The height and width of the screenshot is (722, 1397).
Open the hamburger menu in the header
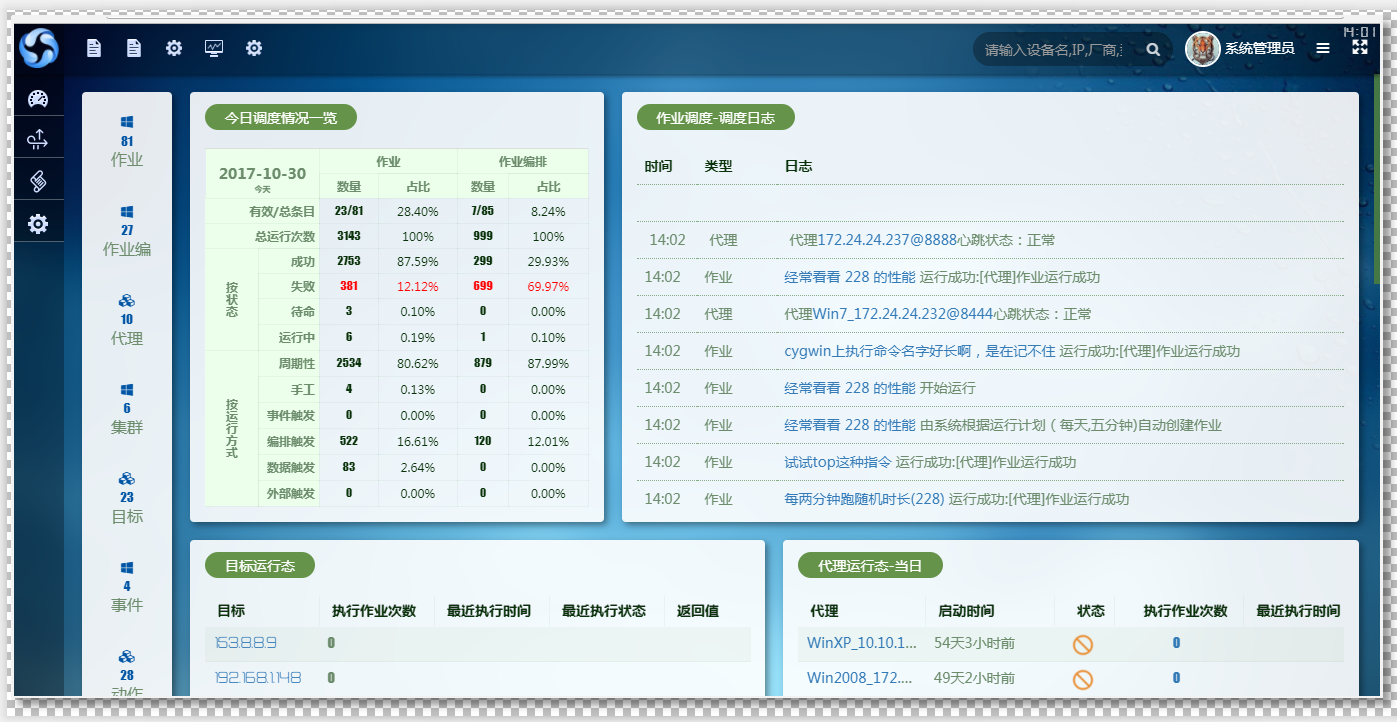[1323, 48]
